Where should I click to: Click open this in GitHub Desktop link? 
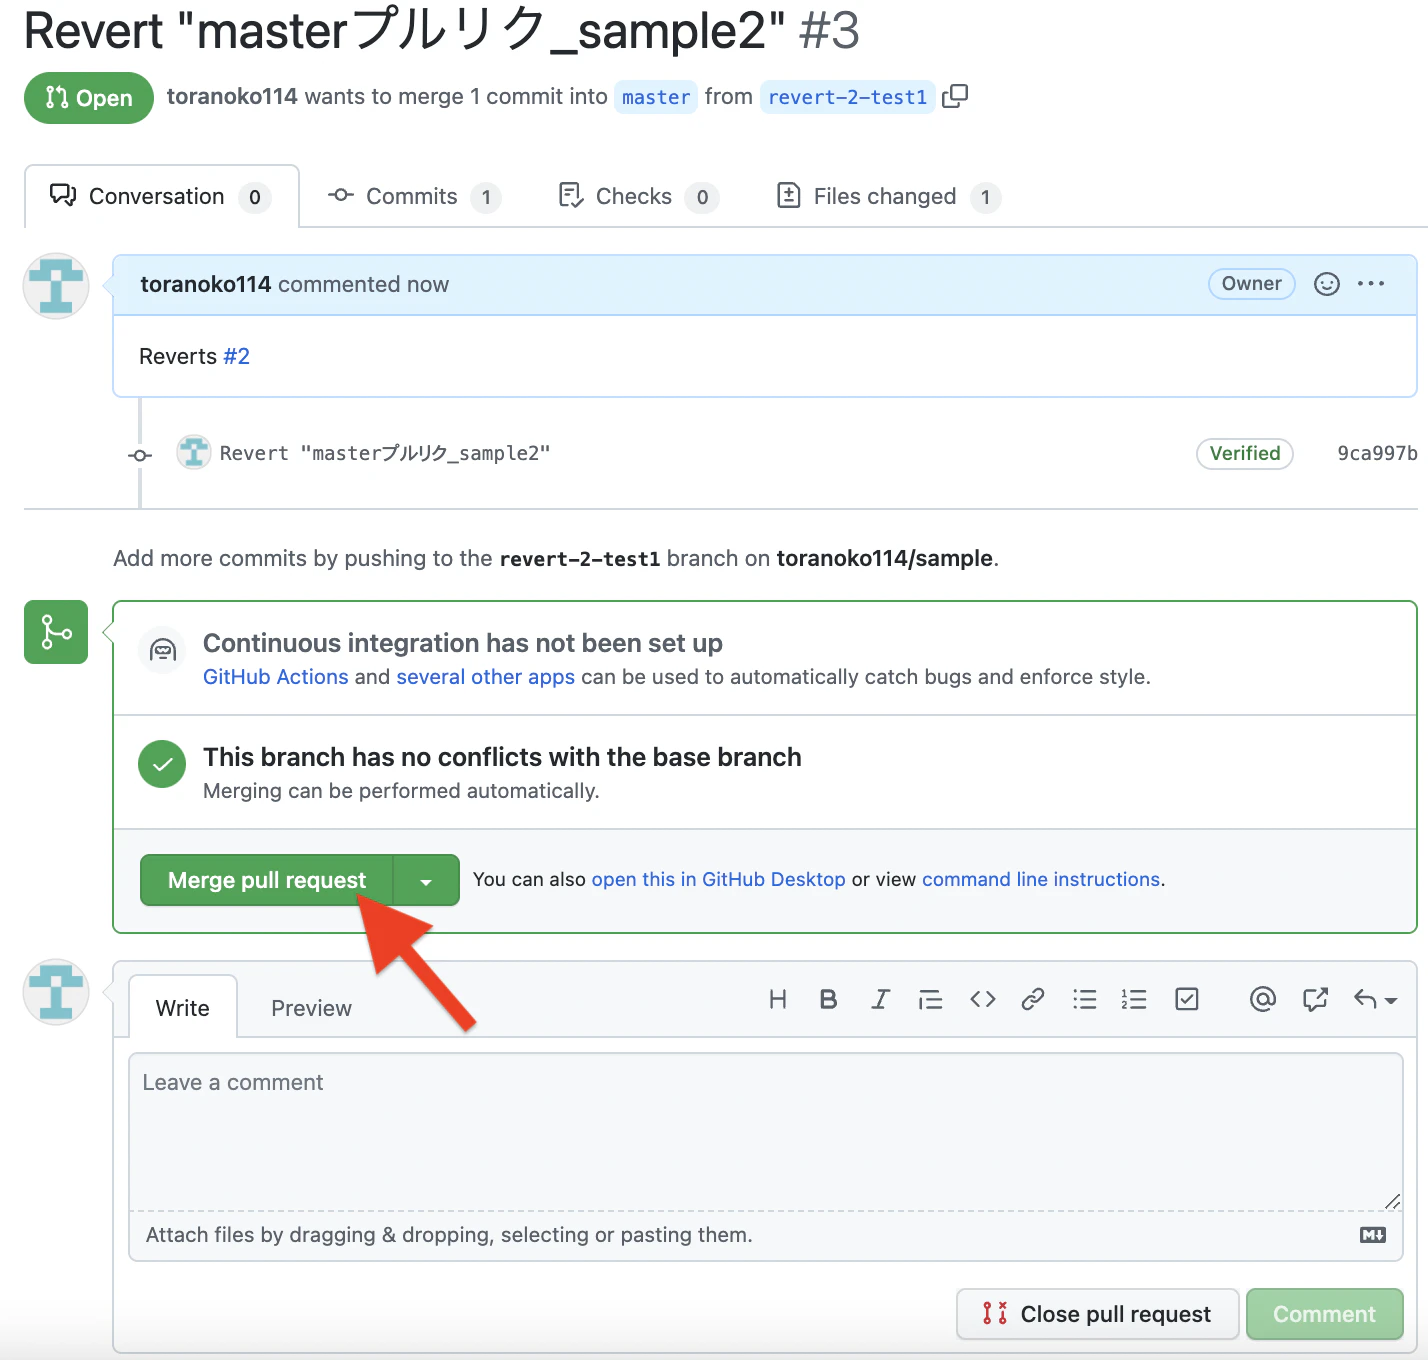[x=718, y=879]
